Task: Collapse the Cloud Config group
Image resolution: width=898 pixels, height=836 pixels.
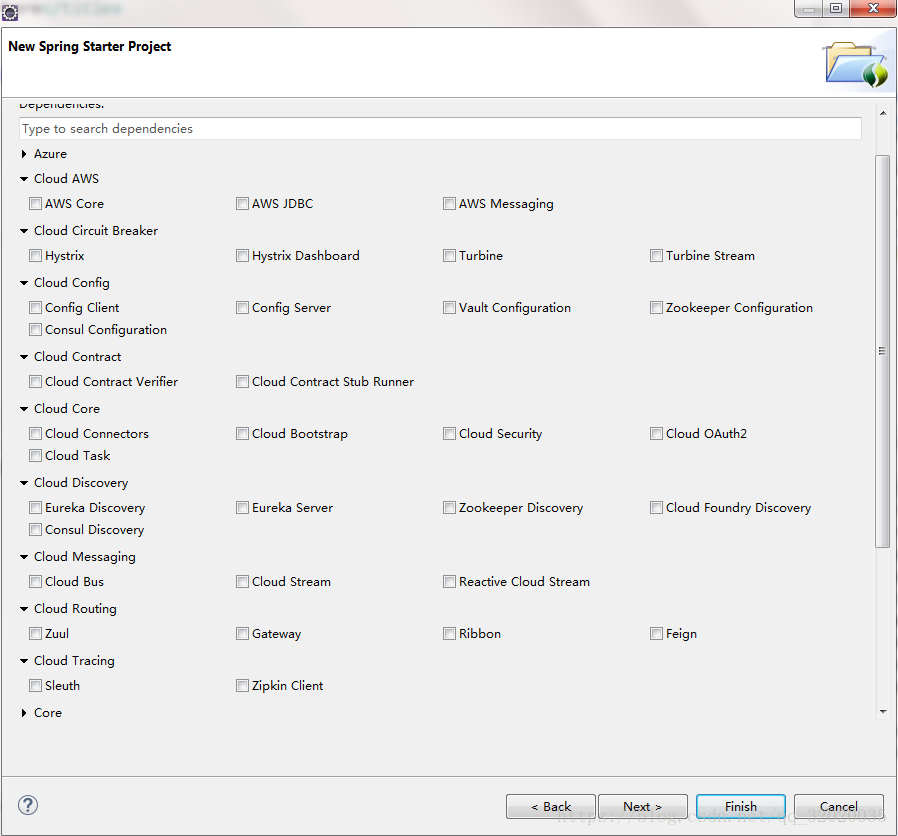Action: pyautogui.click(x=24, y=283)
